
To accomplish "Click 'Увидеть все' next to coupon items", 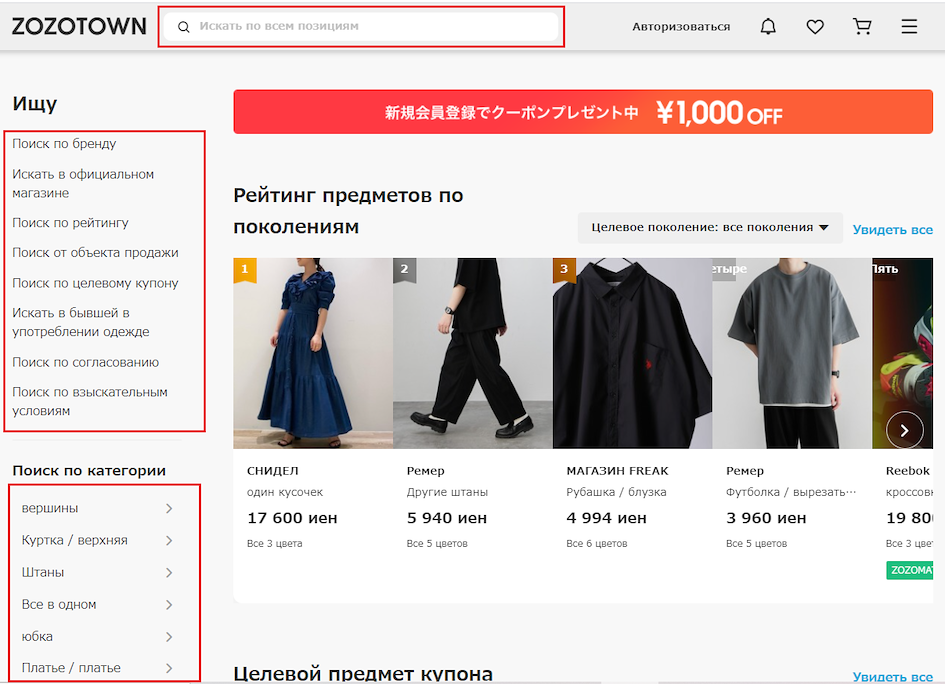I will point(893,676).
